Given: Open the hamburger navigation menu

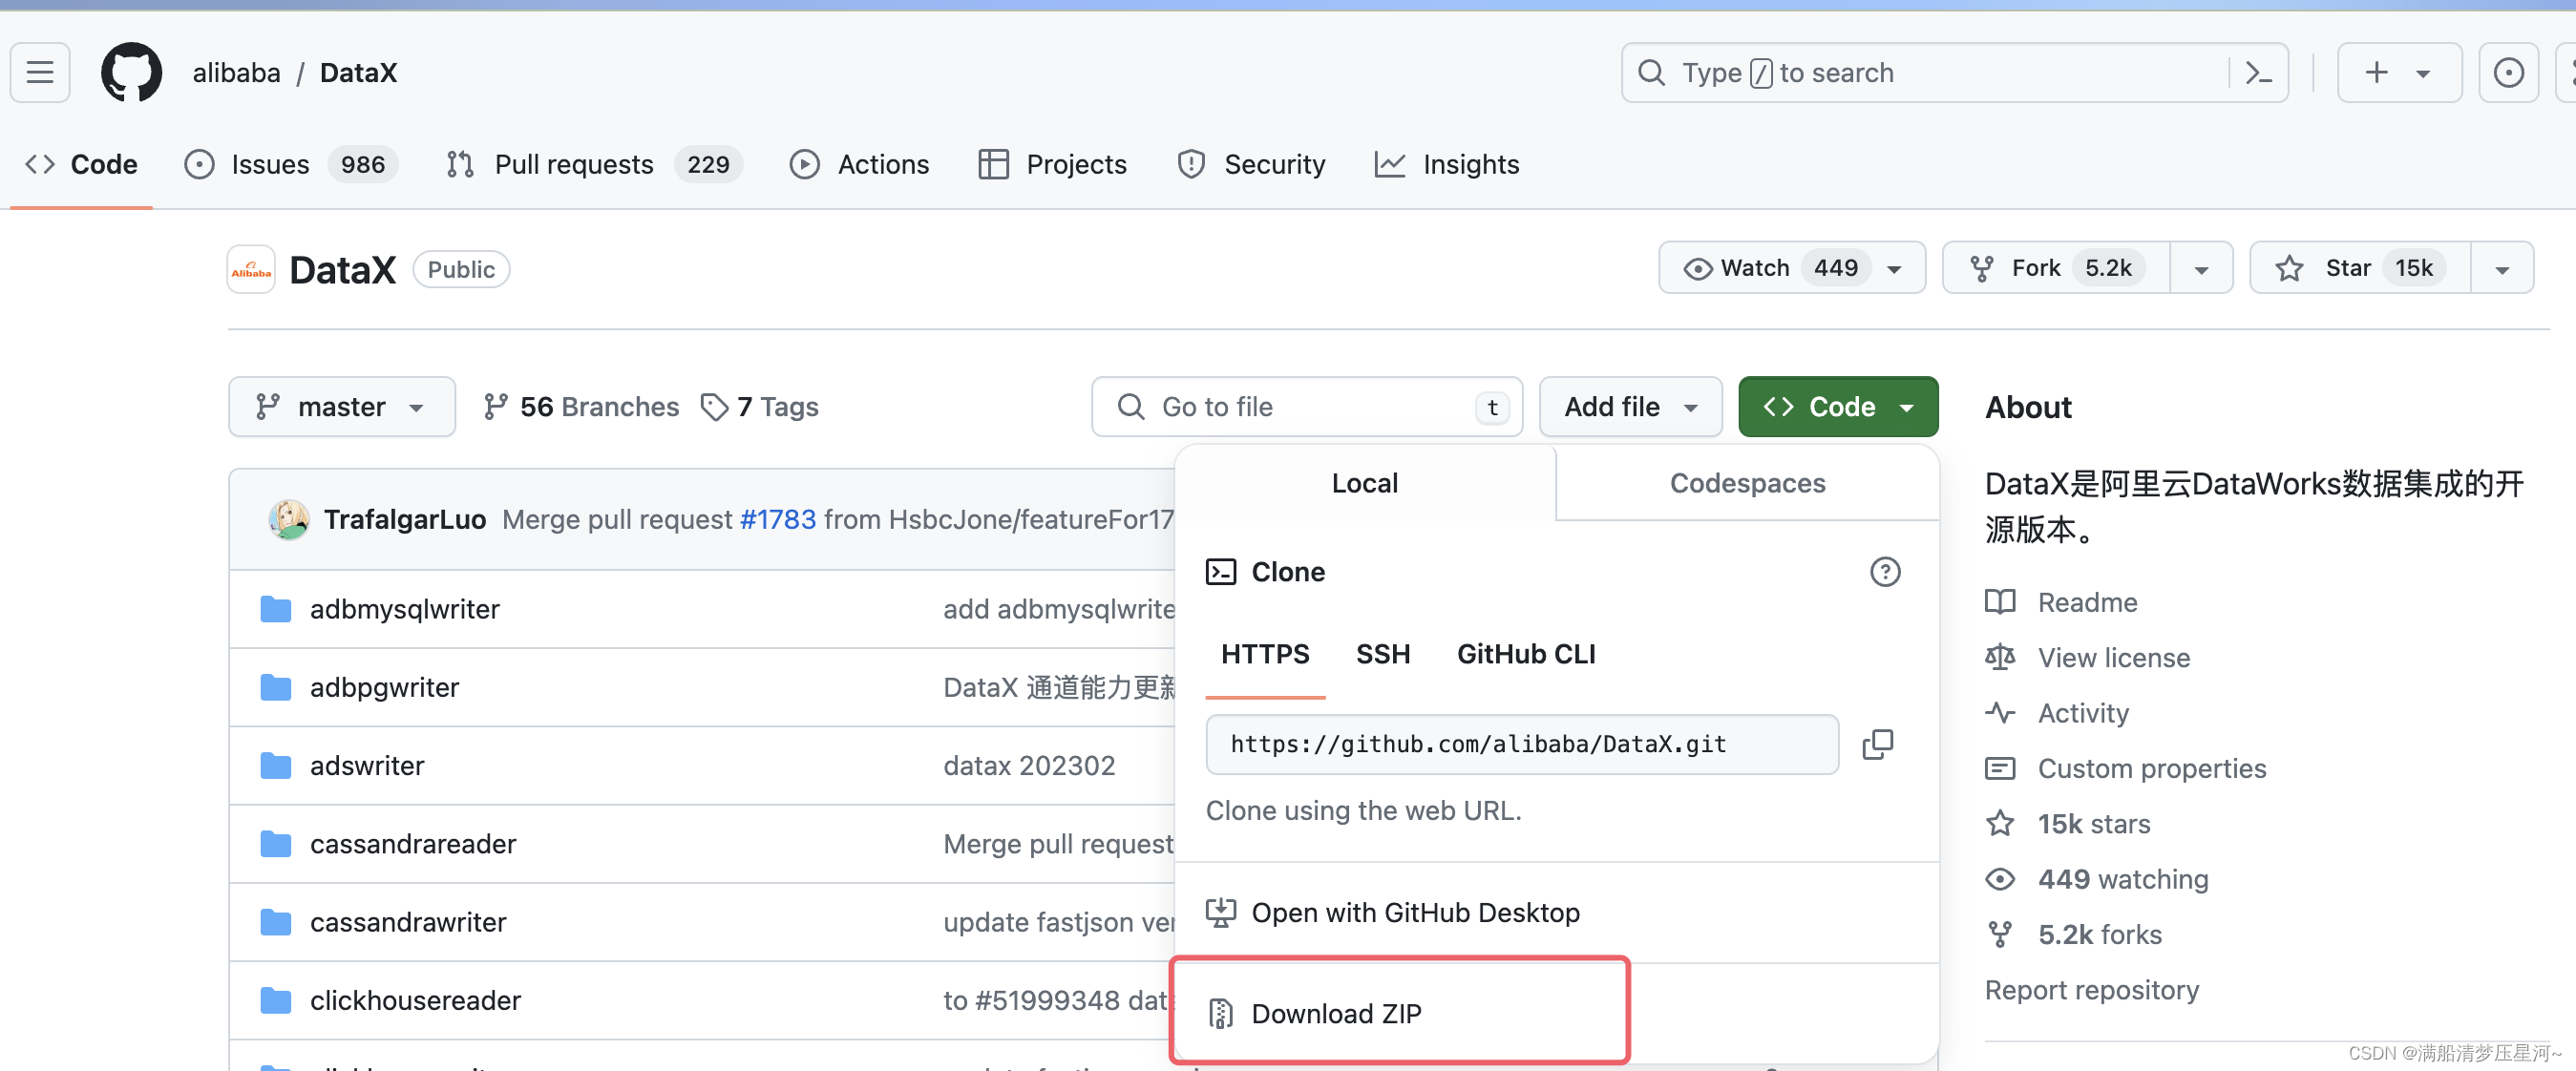Looking at the screenshot, I should click(40, 72).
